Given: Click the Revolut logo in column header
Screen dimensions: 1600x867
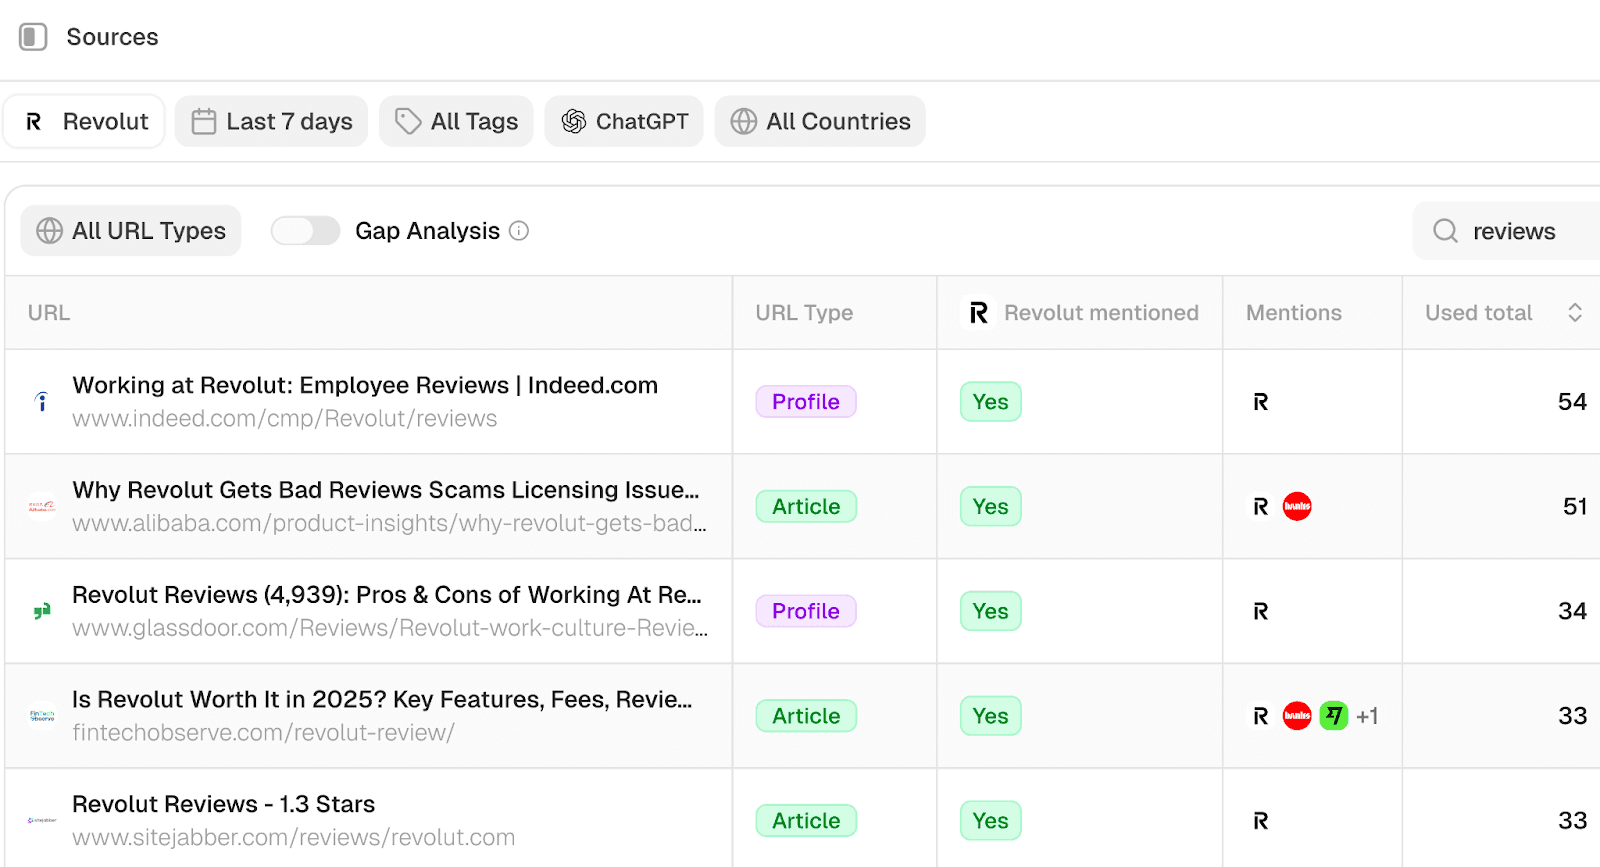Looking at the screenshot, I should pos(979,313).
